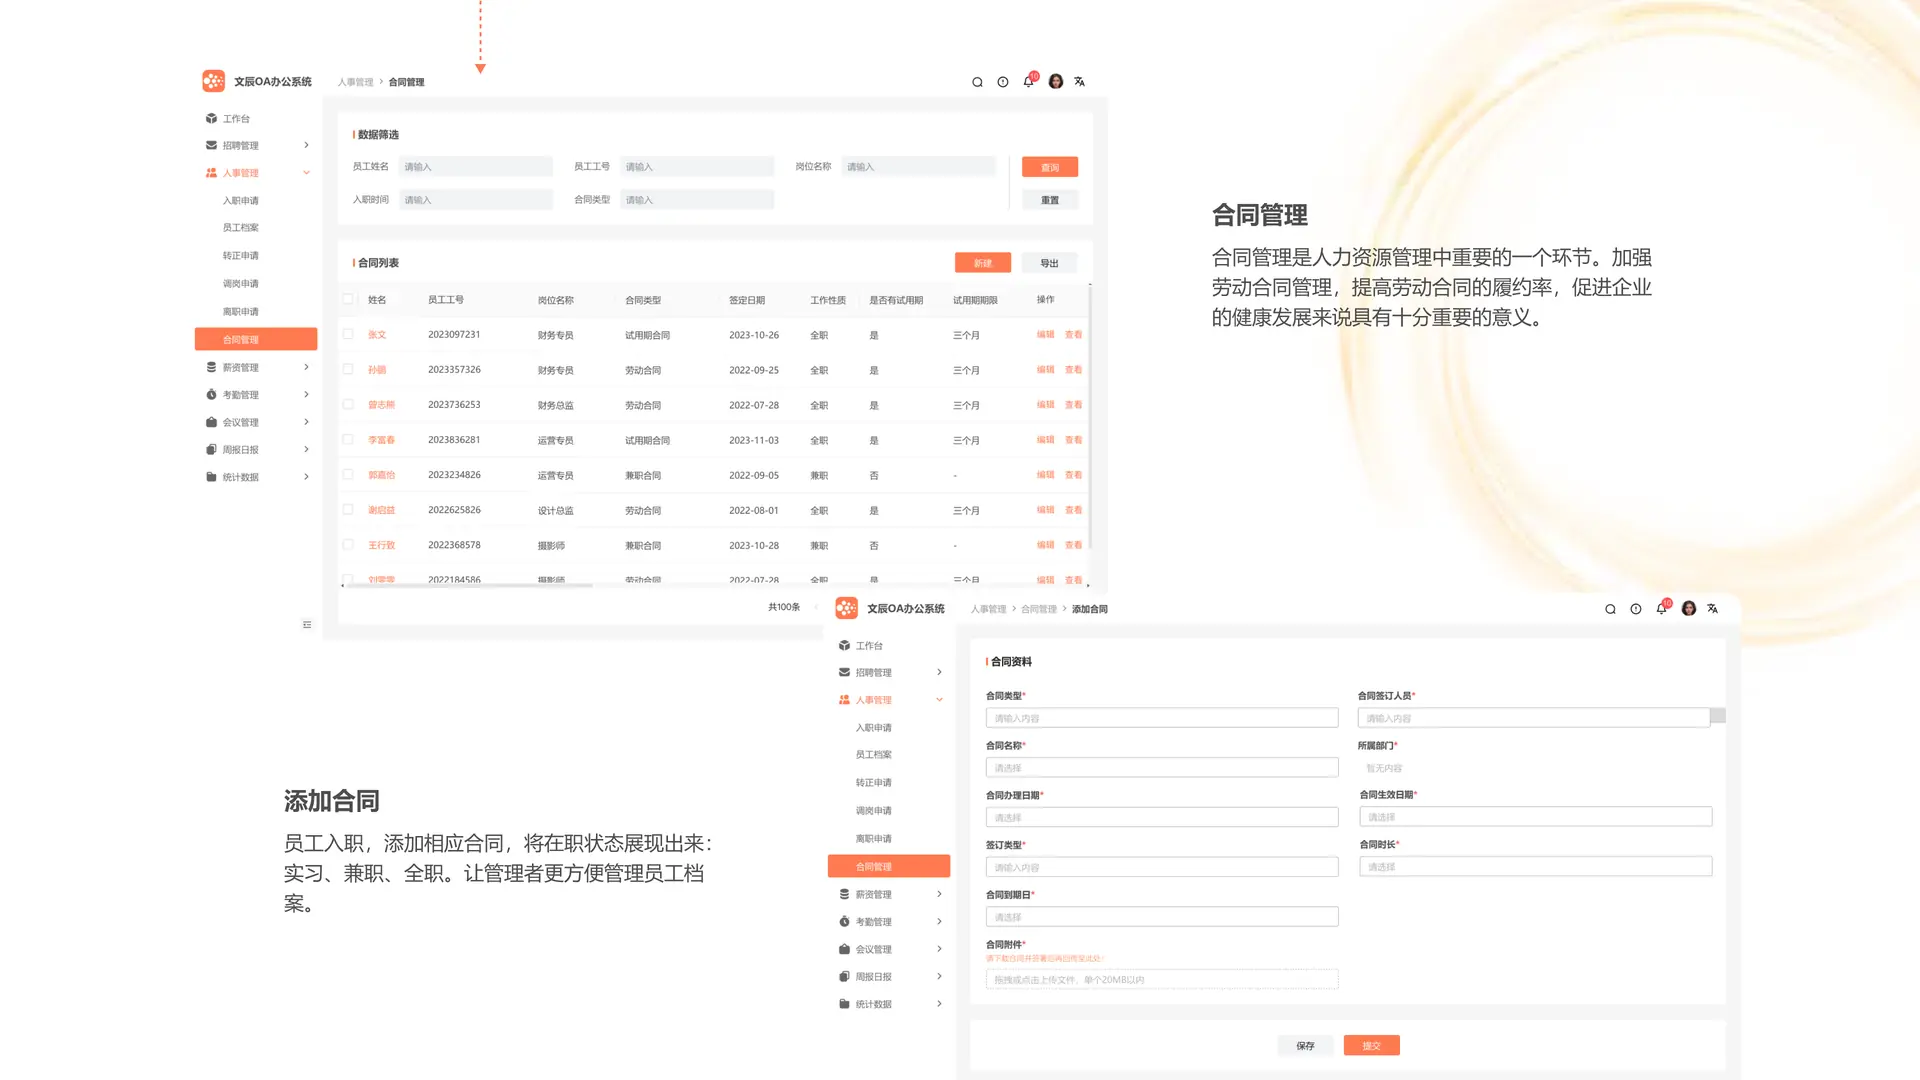The image size is (1920, 1080).
Task: Check the row checkbox for 孙鹏
Action: [x=348, y=369]
